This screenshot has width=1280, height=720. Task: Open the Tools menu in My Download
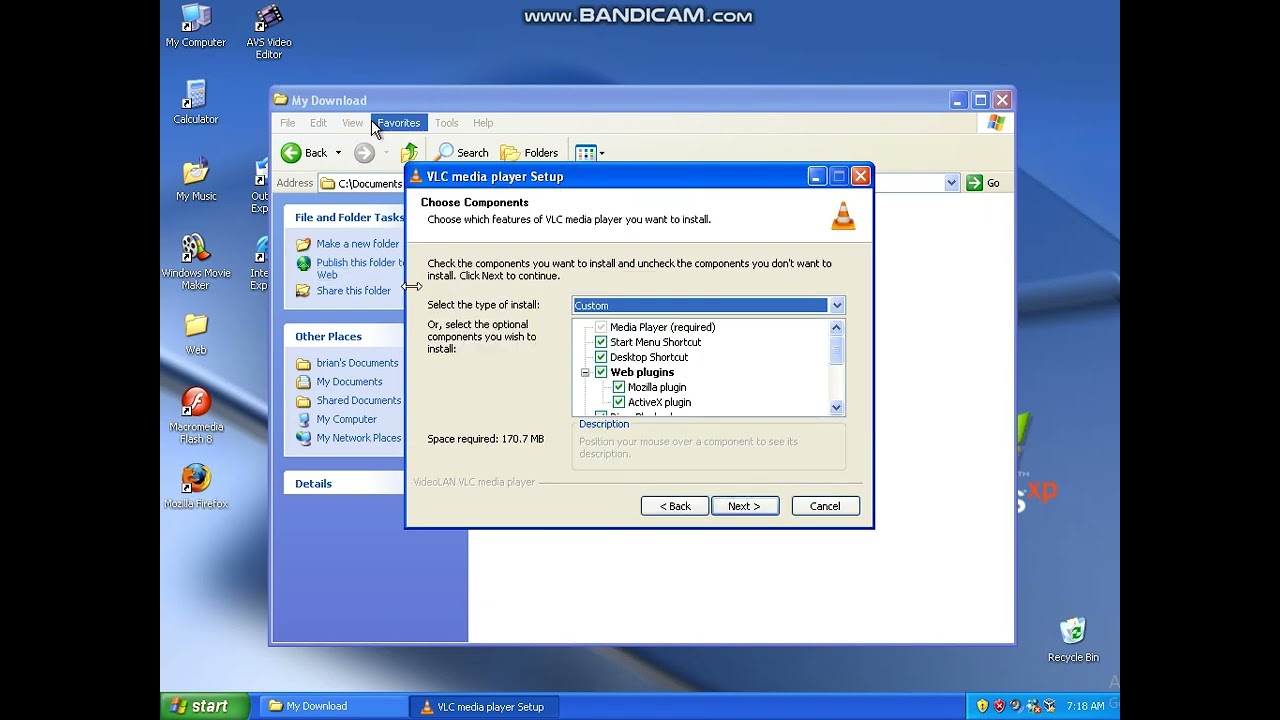click(446, 123)
